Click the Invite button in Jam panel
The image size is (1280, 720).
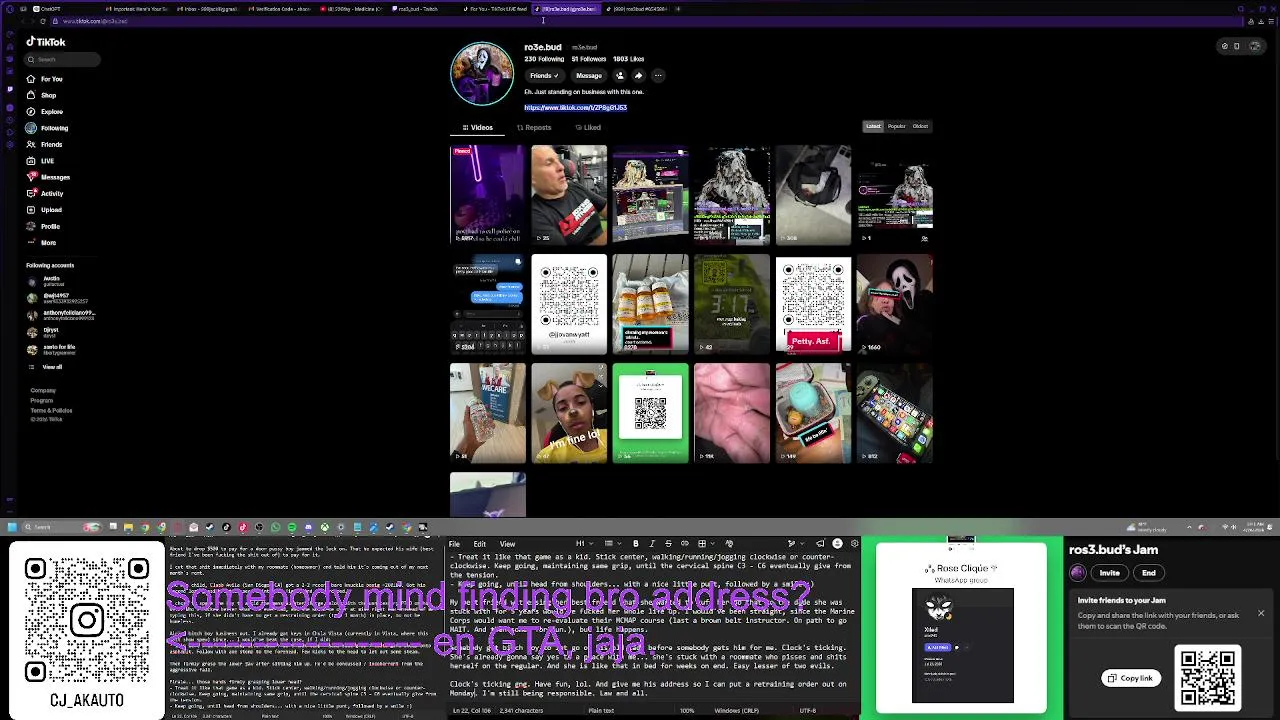1110,573
